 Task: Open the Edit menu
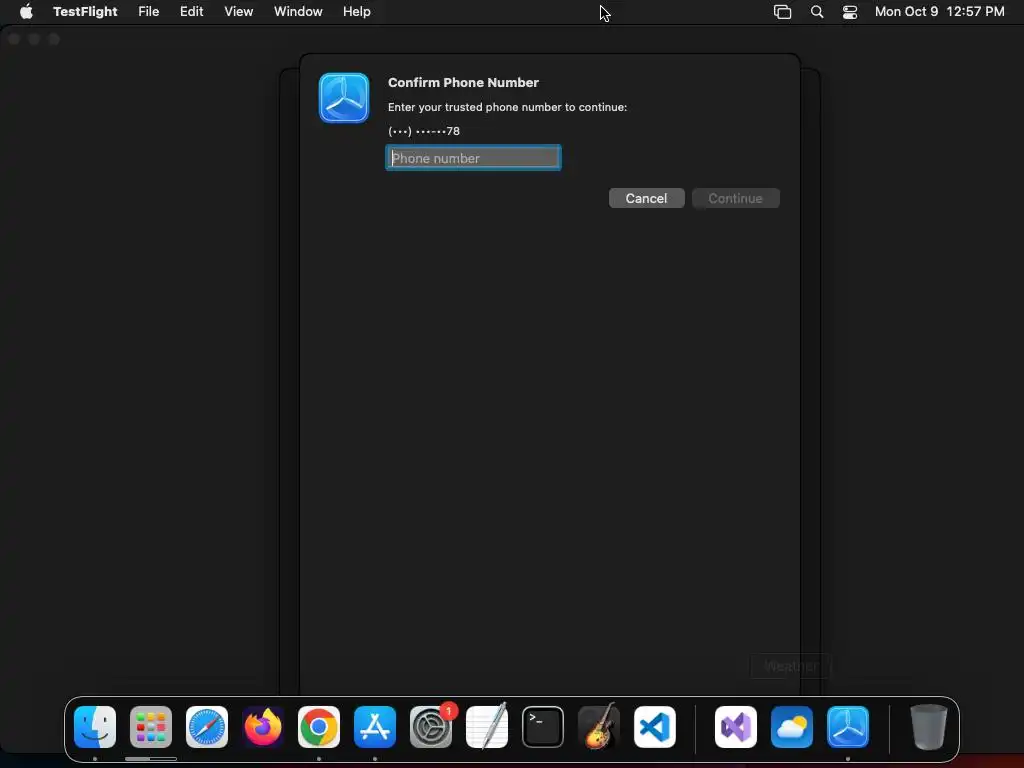(x=191, y=12)
